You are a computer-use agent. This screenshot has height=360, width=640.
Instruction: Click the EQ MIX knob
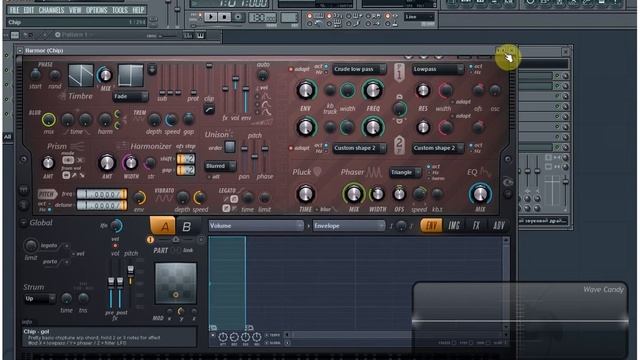[480, 194]
